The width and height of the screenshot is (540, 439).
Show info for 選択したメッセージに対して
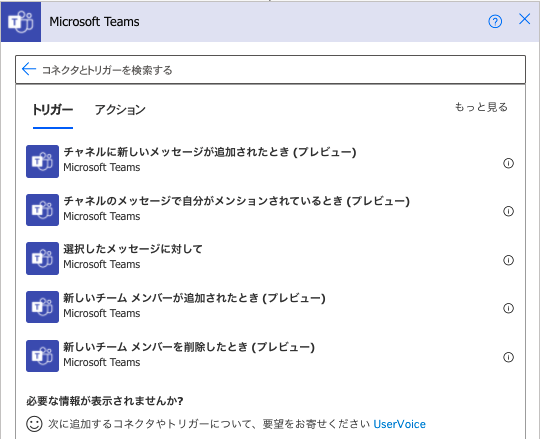[x=508, y=260]
